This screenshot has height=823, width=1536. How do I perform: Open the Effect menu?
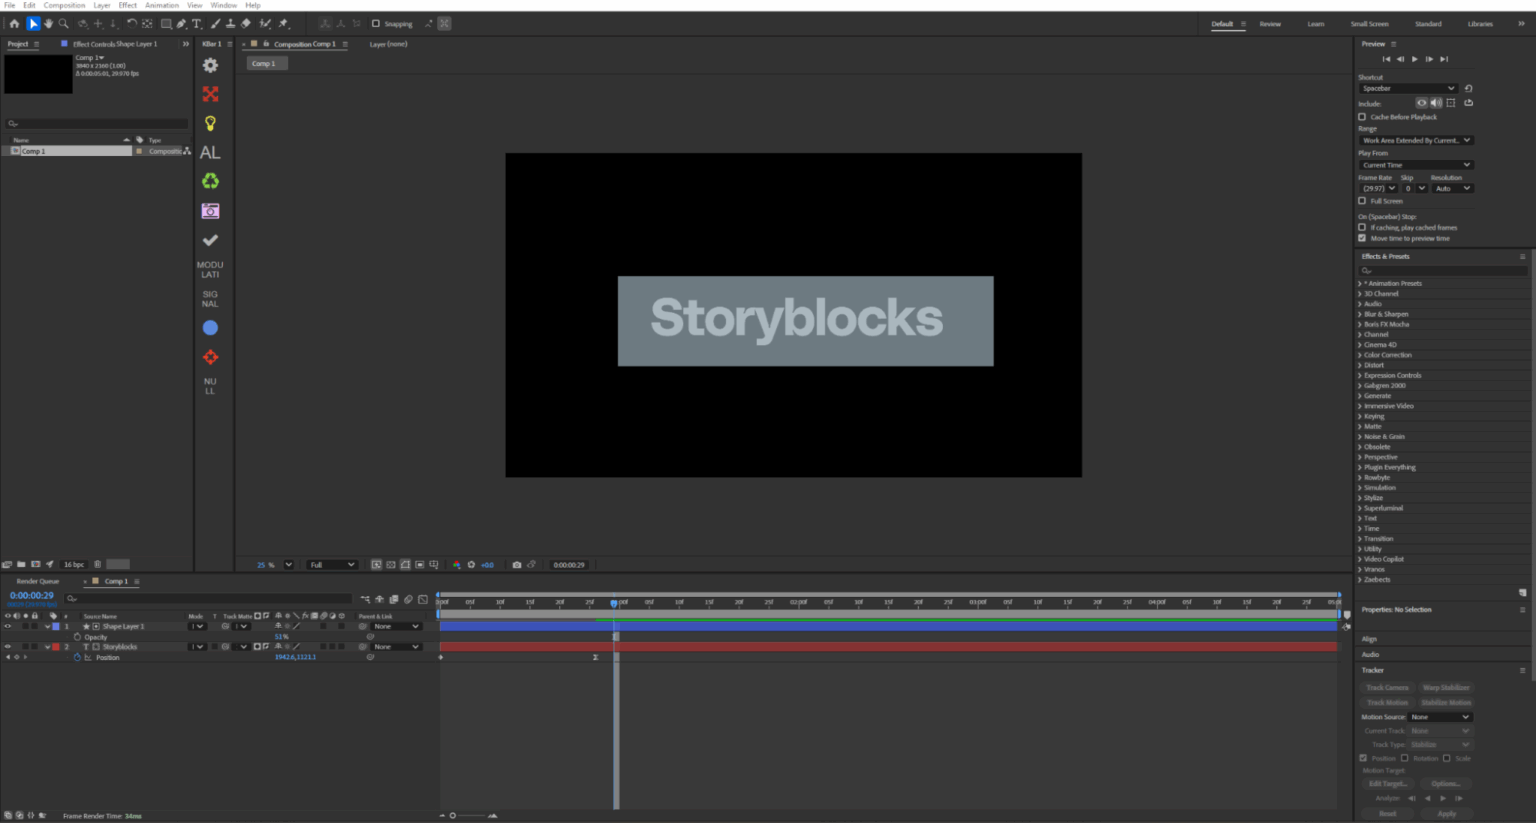(127, 5)
